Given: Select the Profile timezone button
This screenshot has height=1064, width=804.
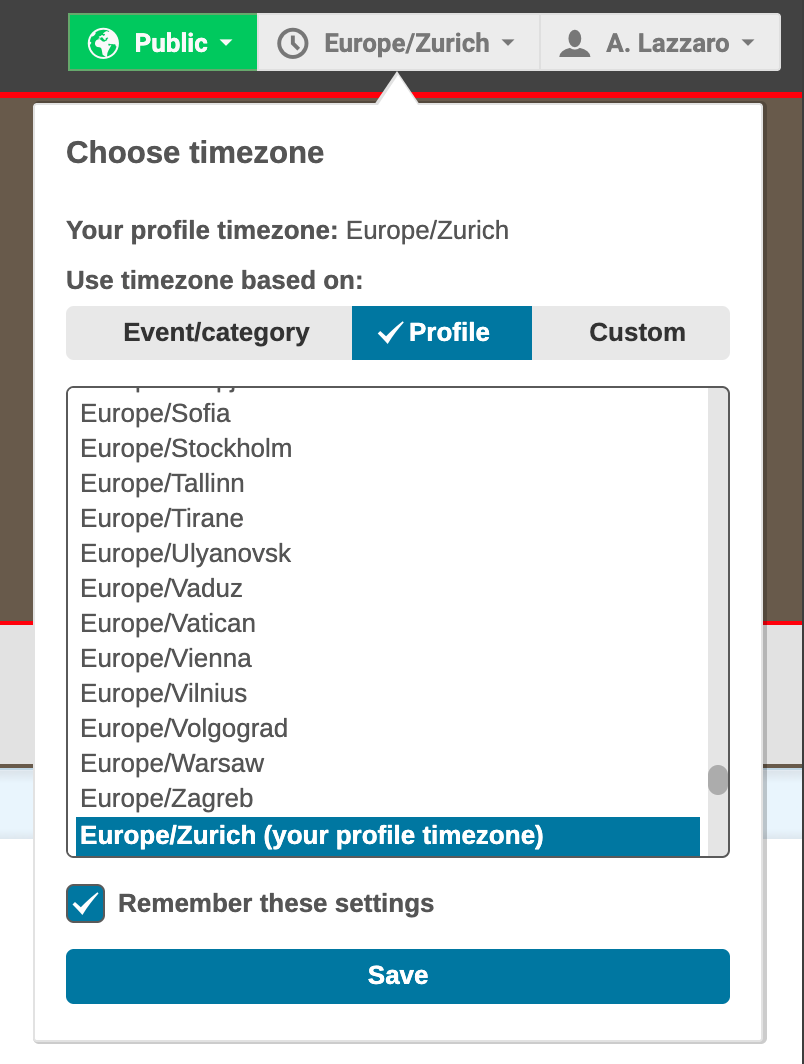Looking at the screenshot, I should coord(442,333).
